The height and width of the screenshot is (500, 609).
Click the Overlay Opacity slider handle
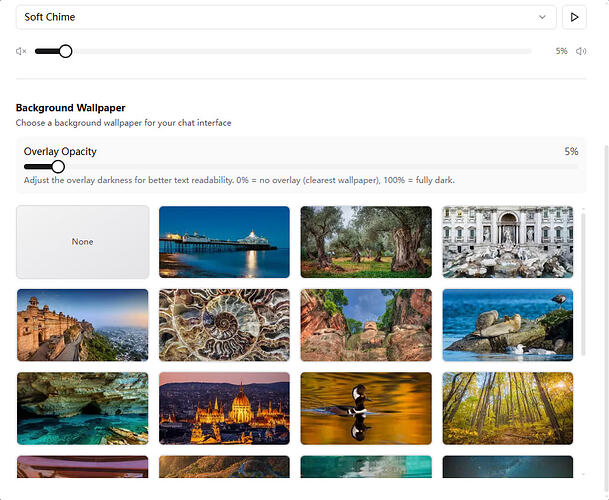coord(58,166)
